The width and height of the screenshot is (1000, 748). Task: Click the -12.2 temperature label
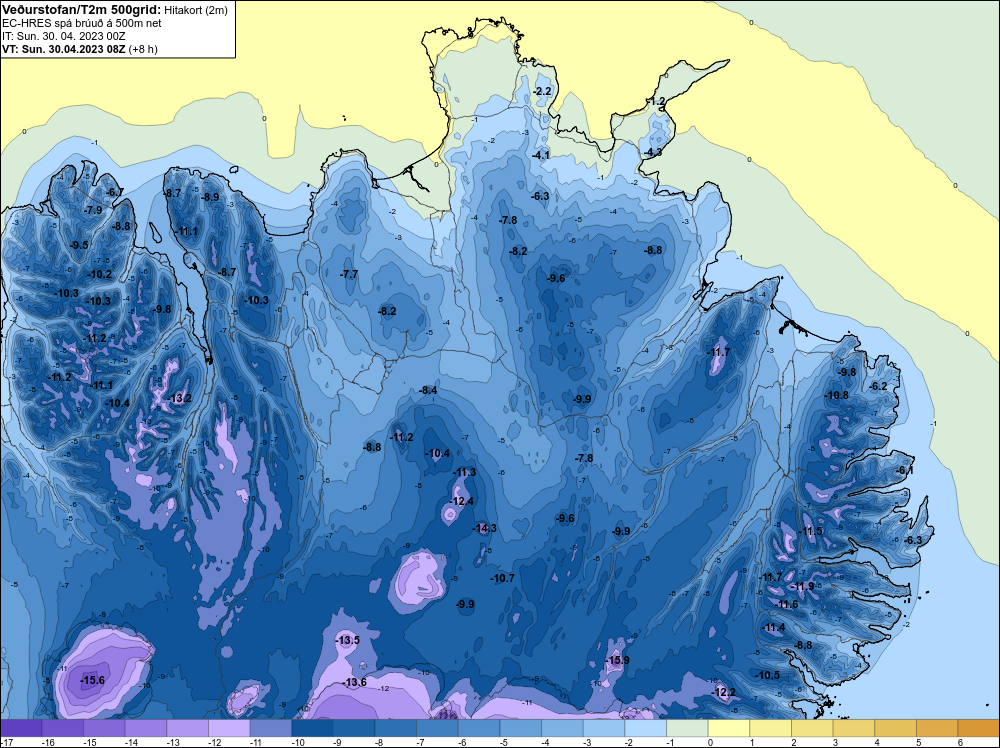tap(724, 693)
